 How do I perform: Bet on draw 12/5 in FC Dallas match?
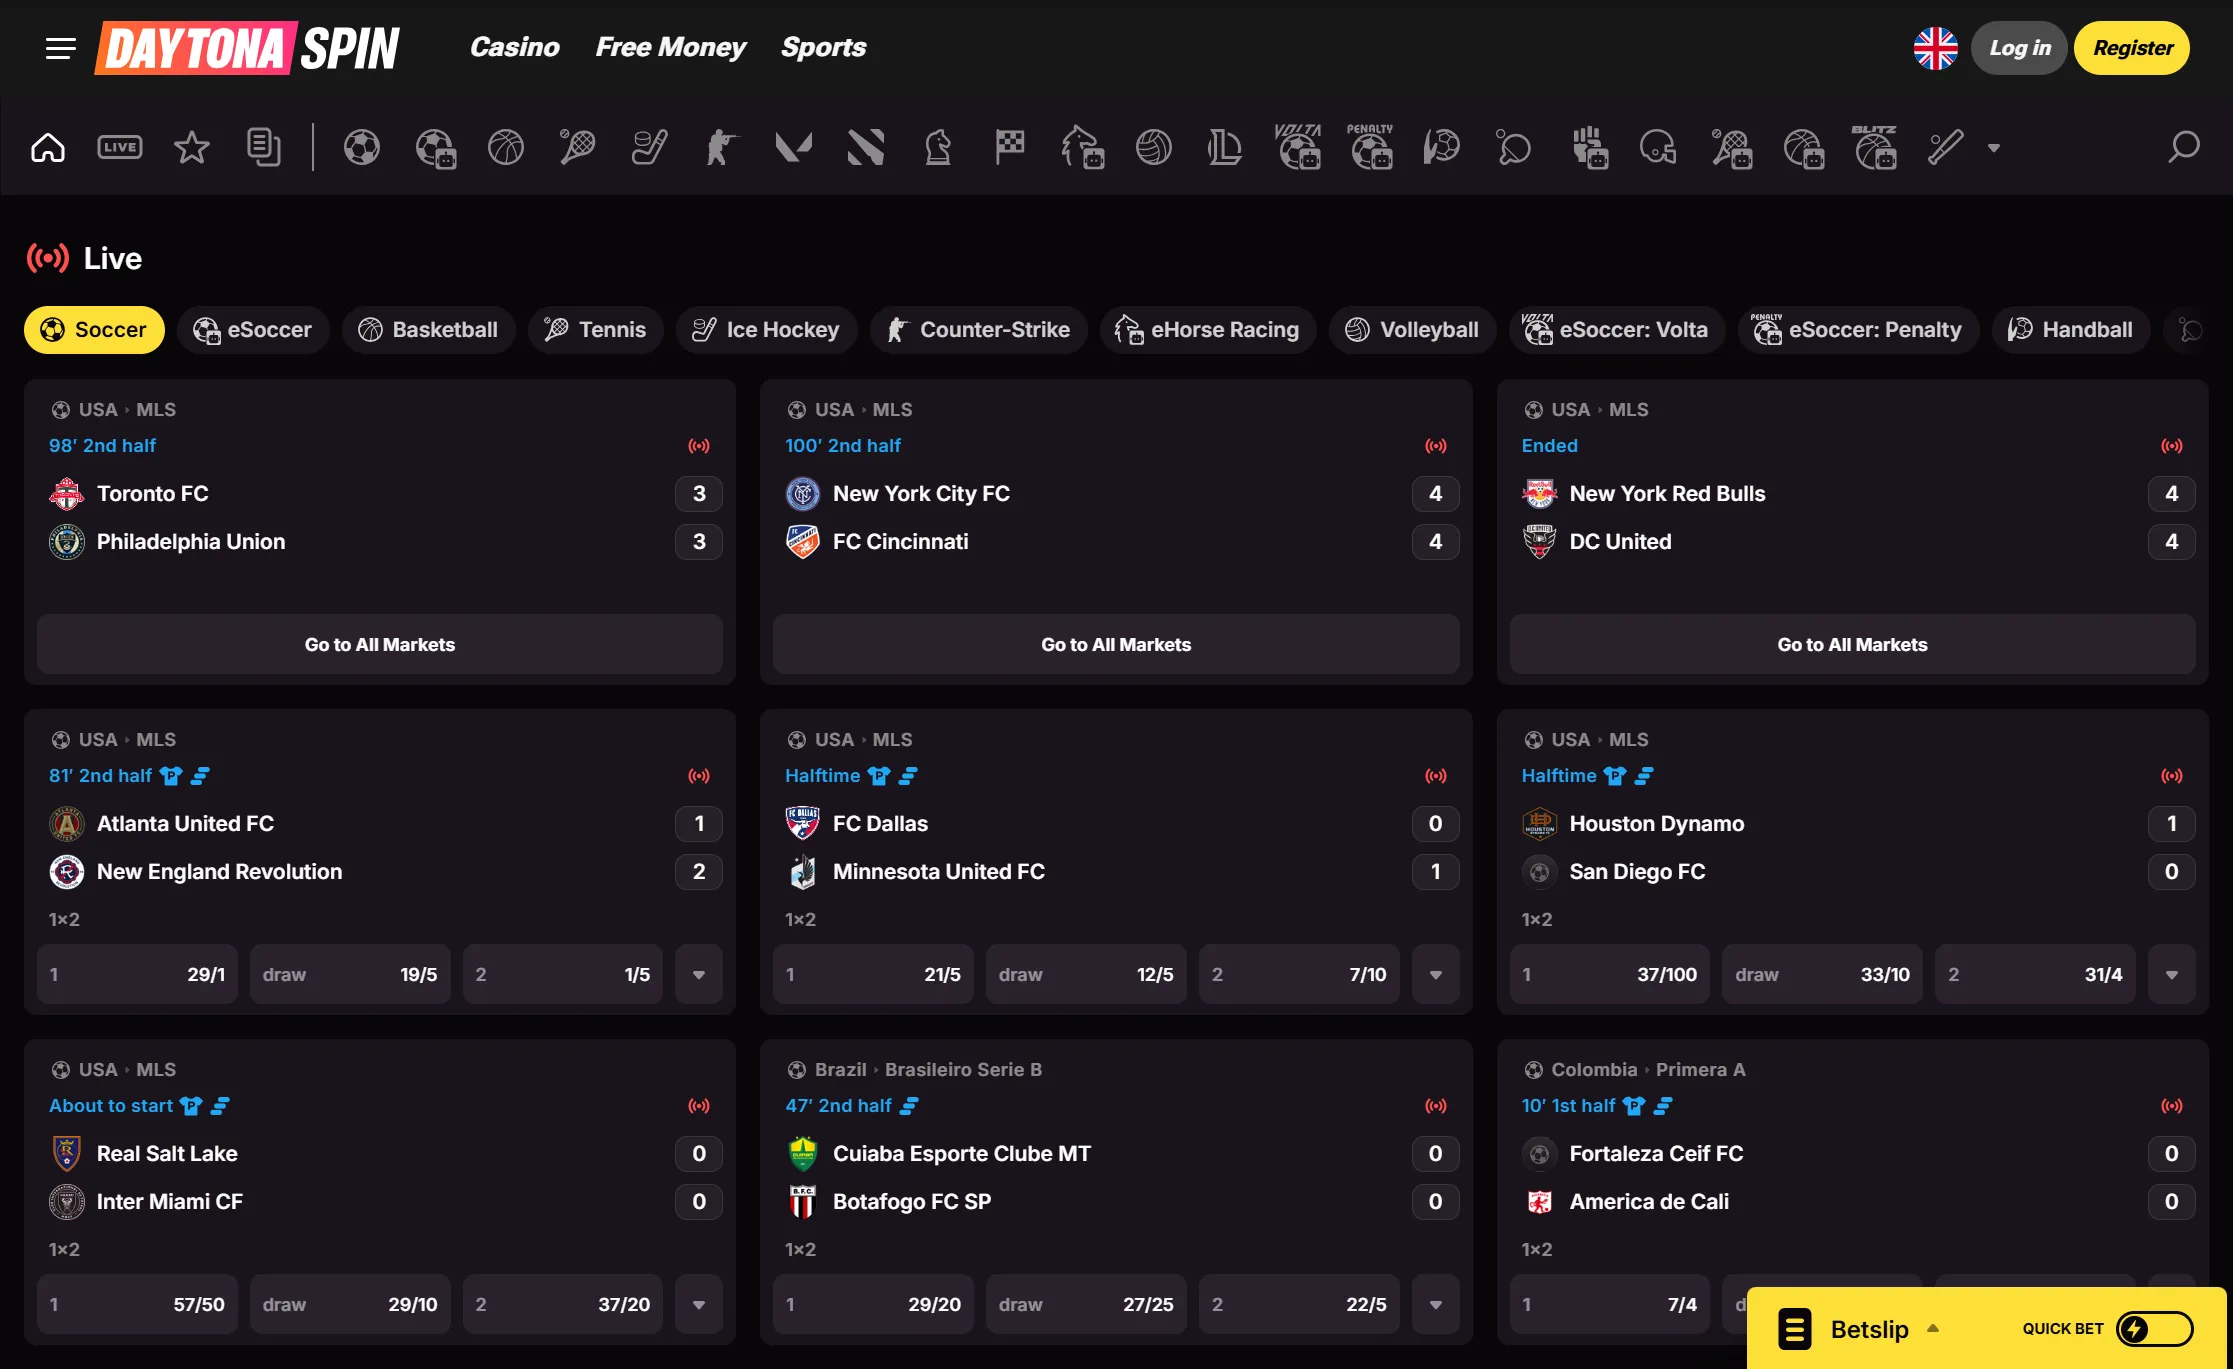point(1086,975)
